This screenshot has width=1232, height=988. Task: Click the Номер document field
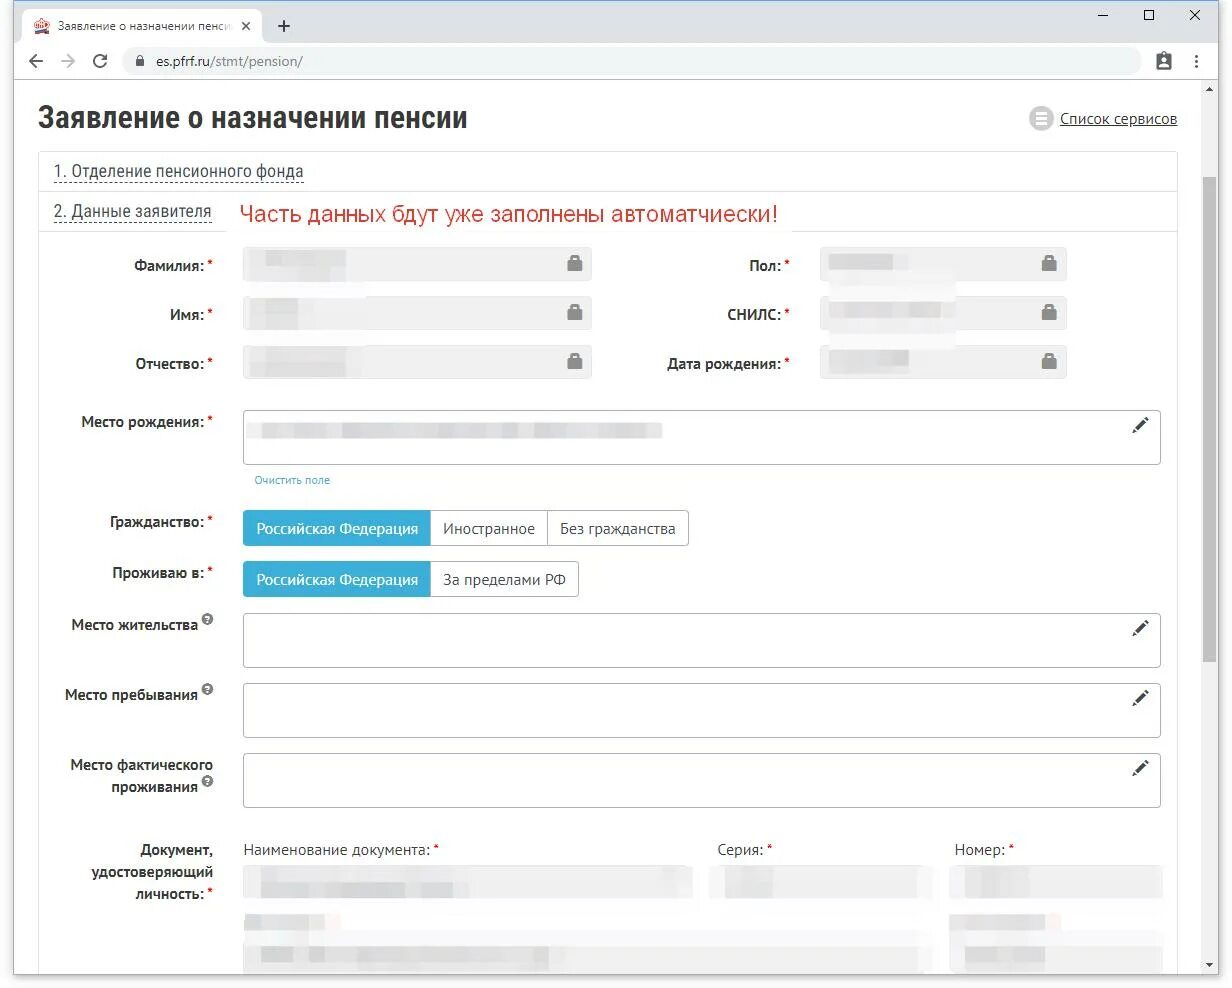(x=1056, y=882)
